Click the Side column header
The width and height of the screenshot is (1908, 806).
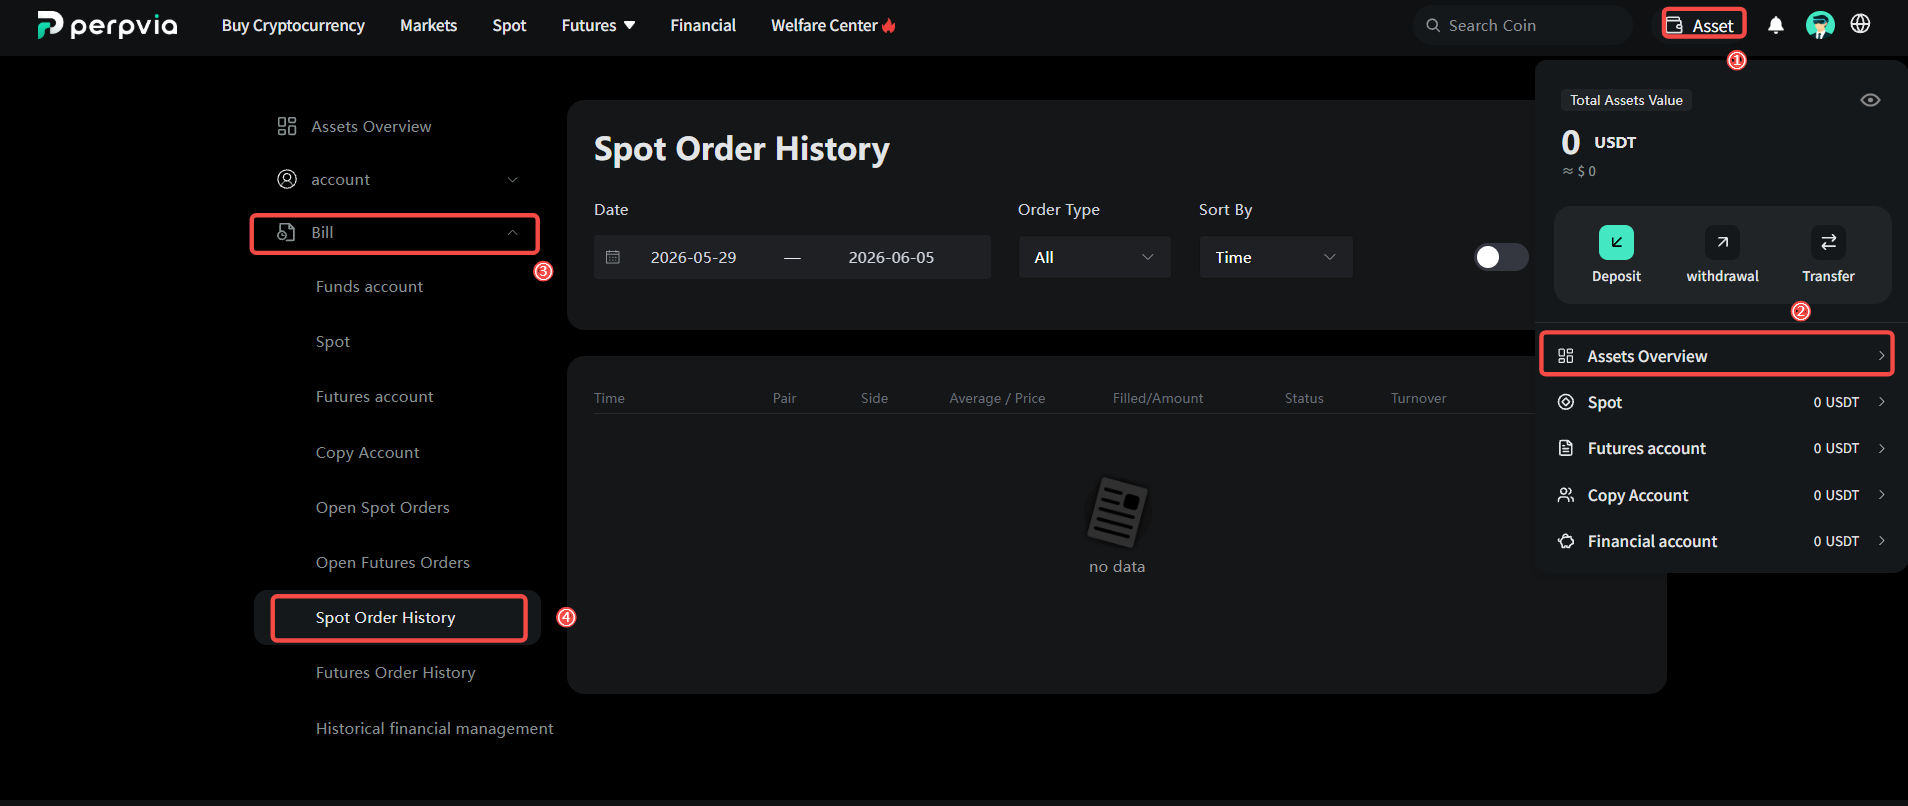[x=874, y=398]
